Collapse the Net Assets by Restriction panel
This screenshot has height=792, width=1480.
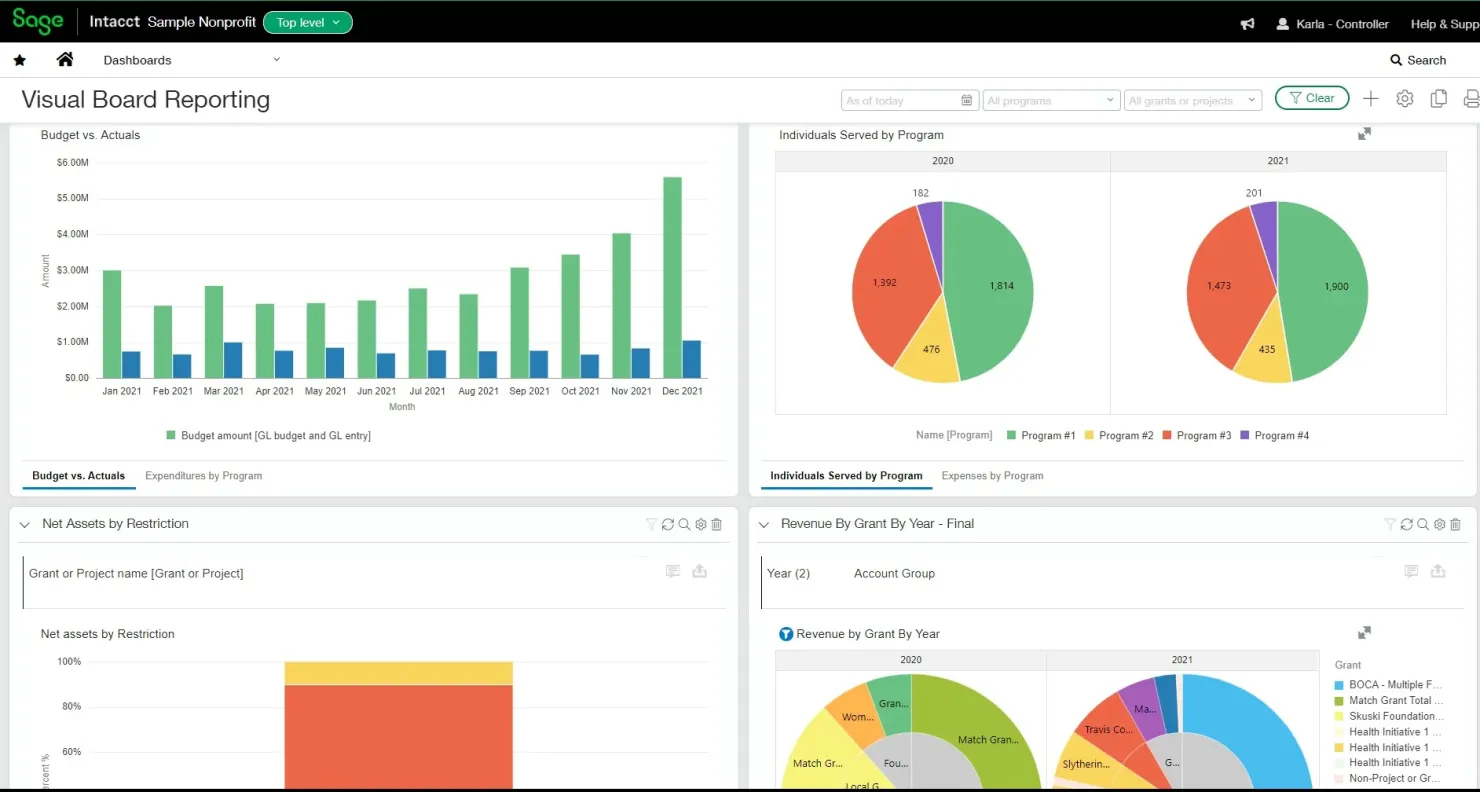tap(25, 524)
